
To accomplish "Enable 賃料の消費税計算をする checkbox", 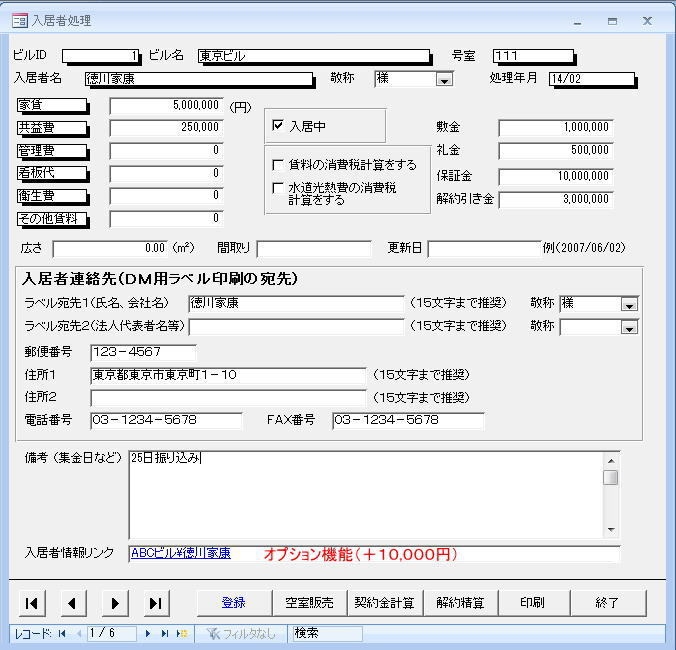I will 278,165.
